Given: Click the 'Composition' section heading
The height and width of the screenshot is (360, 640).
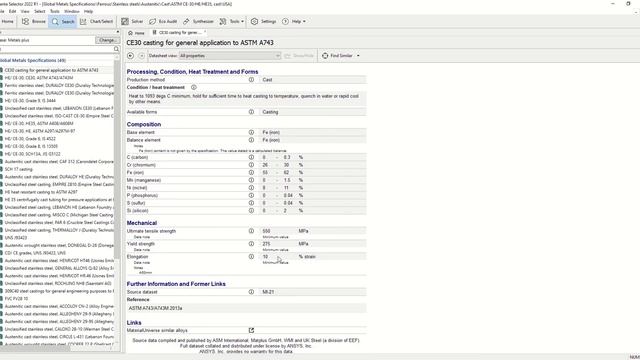Looking at the screenshot, I should [144, 124].
